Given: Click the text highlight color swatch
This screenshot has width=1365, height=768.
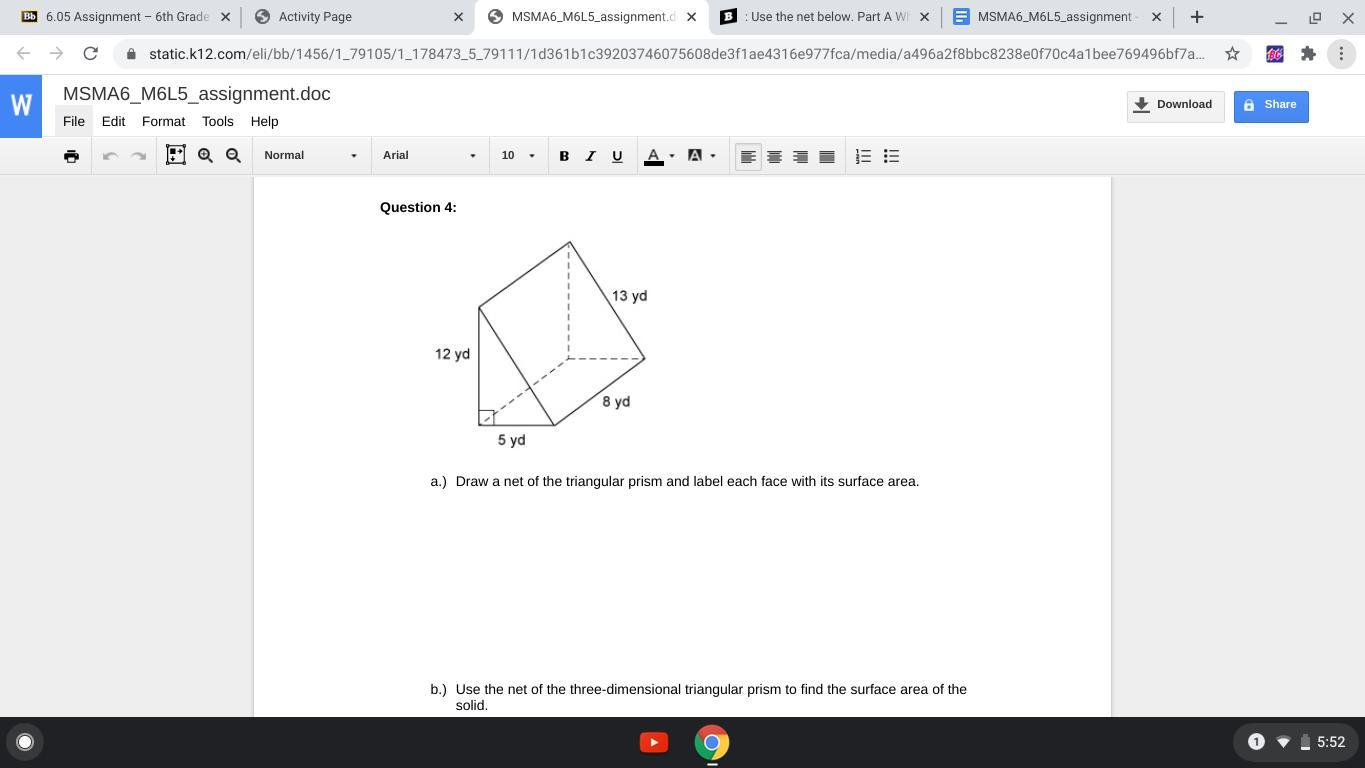Looking at the screenshot, I should coord(695,156).
